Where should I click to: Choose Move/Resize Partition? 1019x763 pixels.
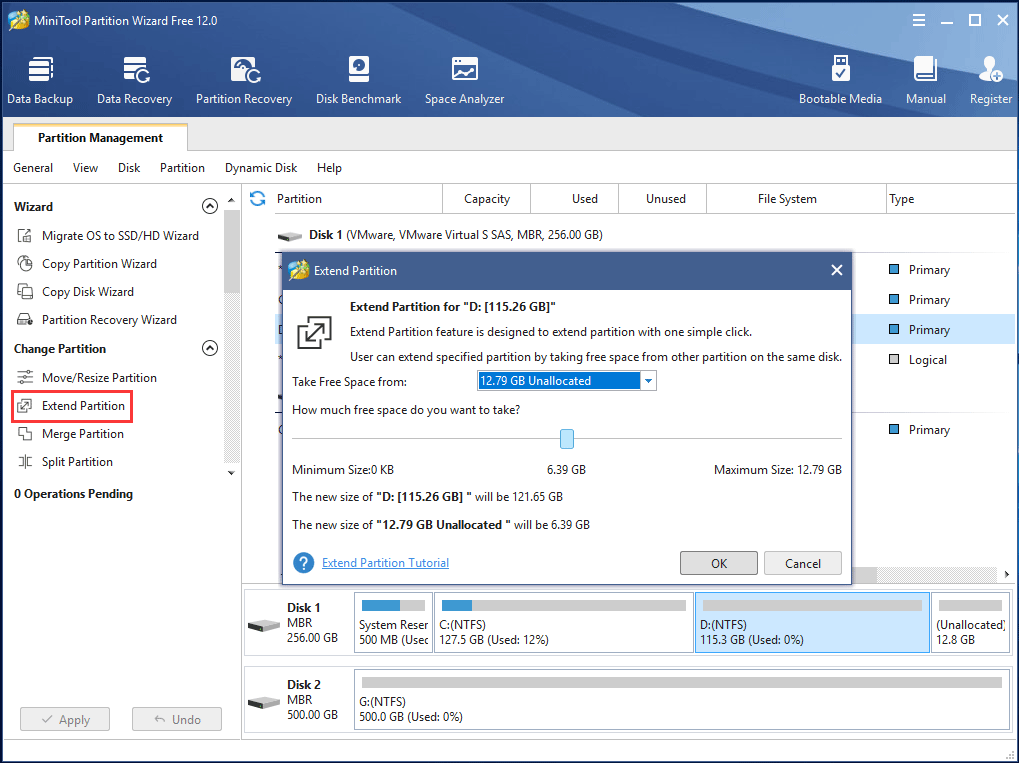[87, 378]
